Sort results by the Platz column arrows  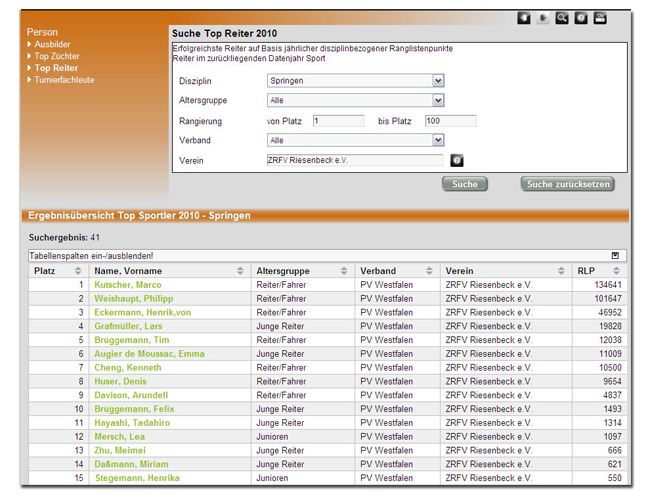point(78,271)
